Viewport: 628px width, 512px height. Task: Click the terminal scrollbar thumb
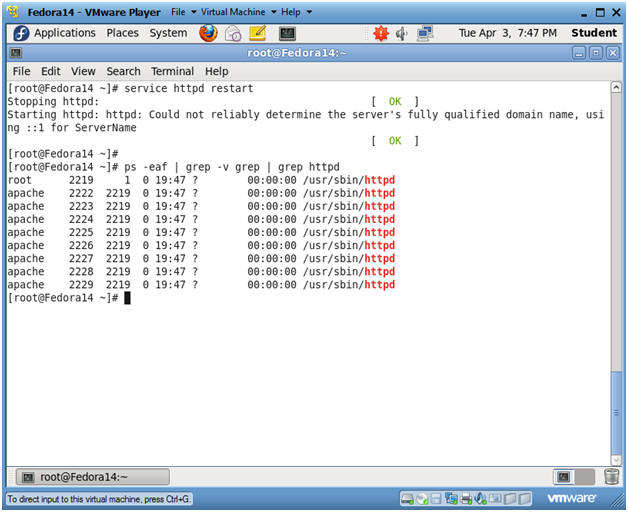click(616, 412)
